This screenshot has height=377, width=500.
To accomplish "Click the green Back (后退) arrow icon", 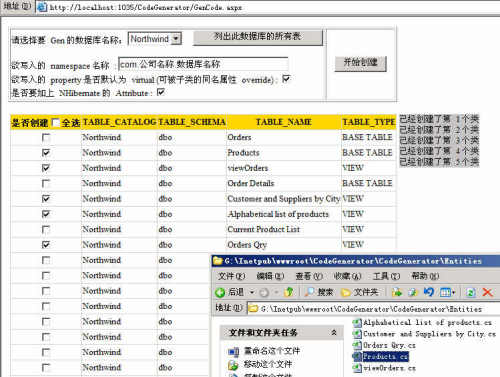I will coord(220,293).
